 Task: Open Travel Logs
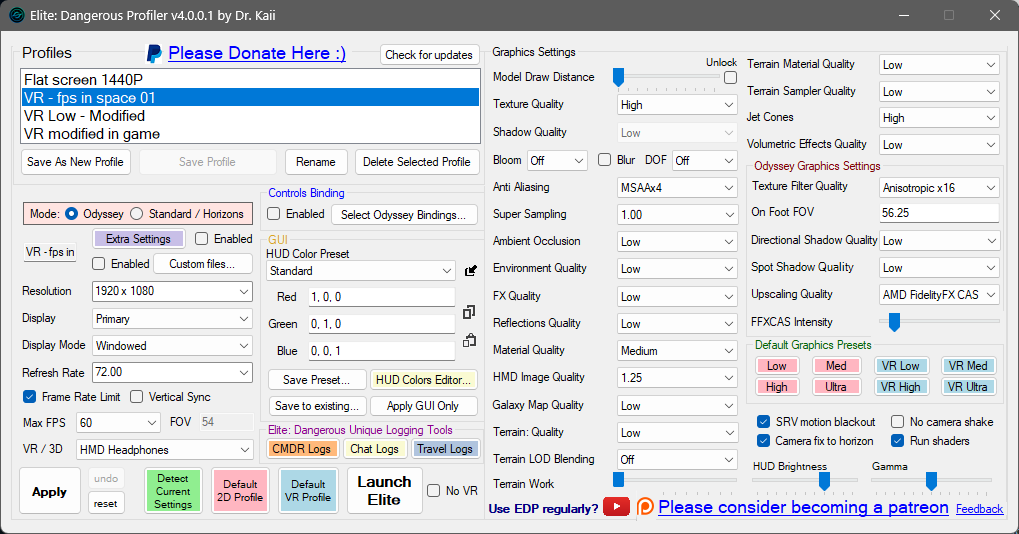(445, 449)
